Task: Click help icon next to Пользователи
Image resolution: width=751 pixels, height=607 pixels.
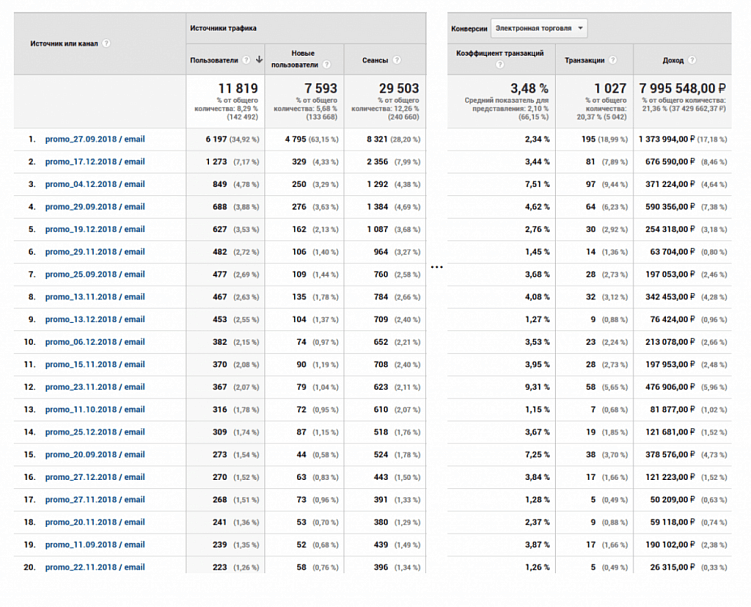Action: 247,60
